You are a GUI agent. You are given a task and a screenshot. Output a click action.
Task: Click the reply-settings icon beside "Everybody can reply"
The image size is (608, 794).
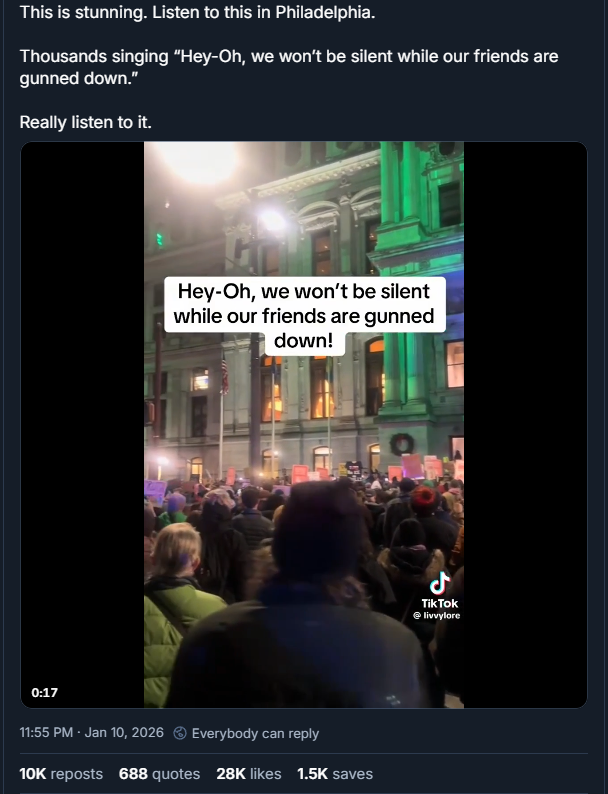click(180, 733)
